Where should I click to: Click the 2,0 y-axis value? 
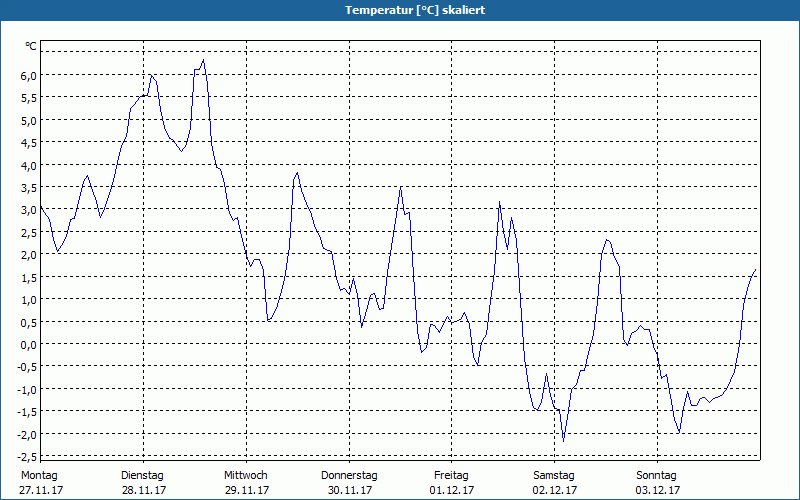[29, 255]
